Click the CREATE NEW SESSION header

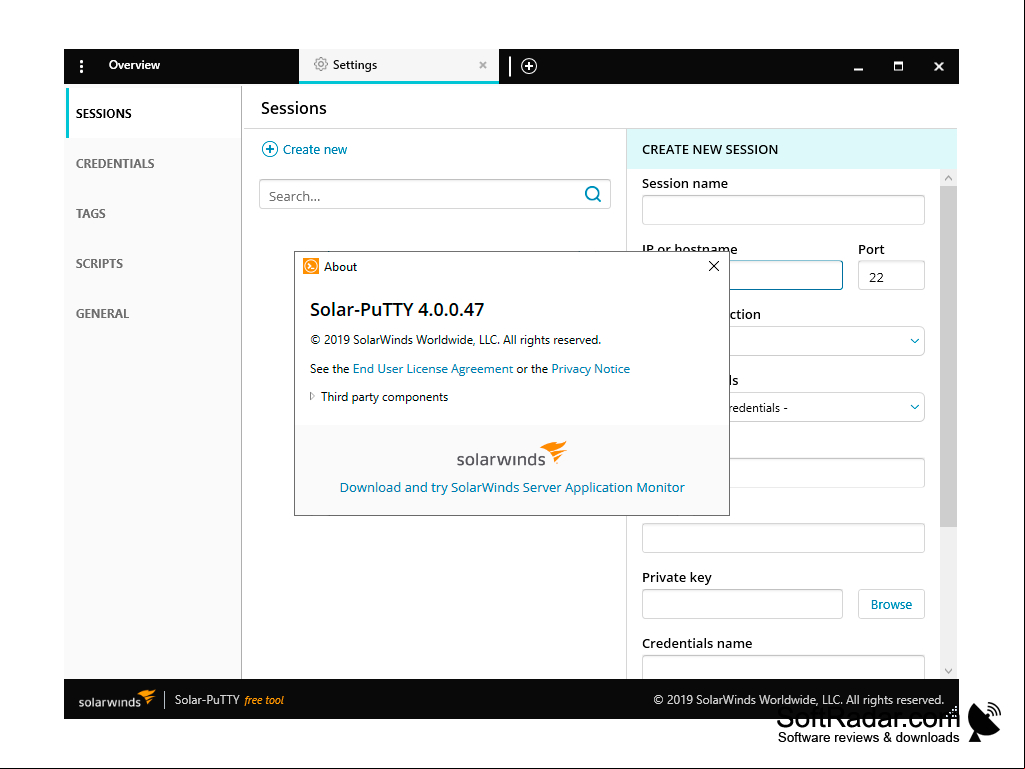click(710, 150)
